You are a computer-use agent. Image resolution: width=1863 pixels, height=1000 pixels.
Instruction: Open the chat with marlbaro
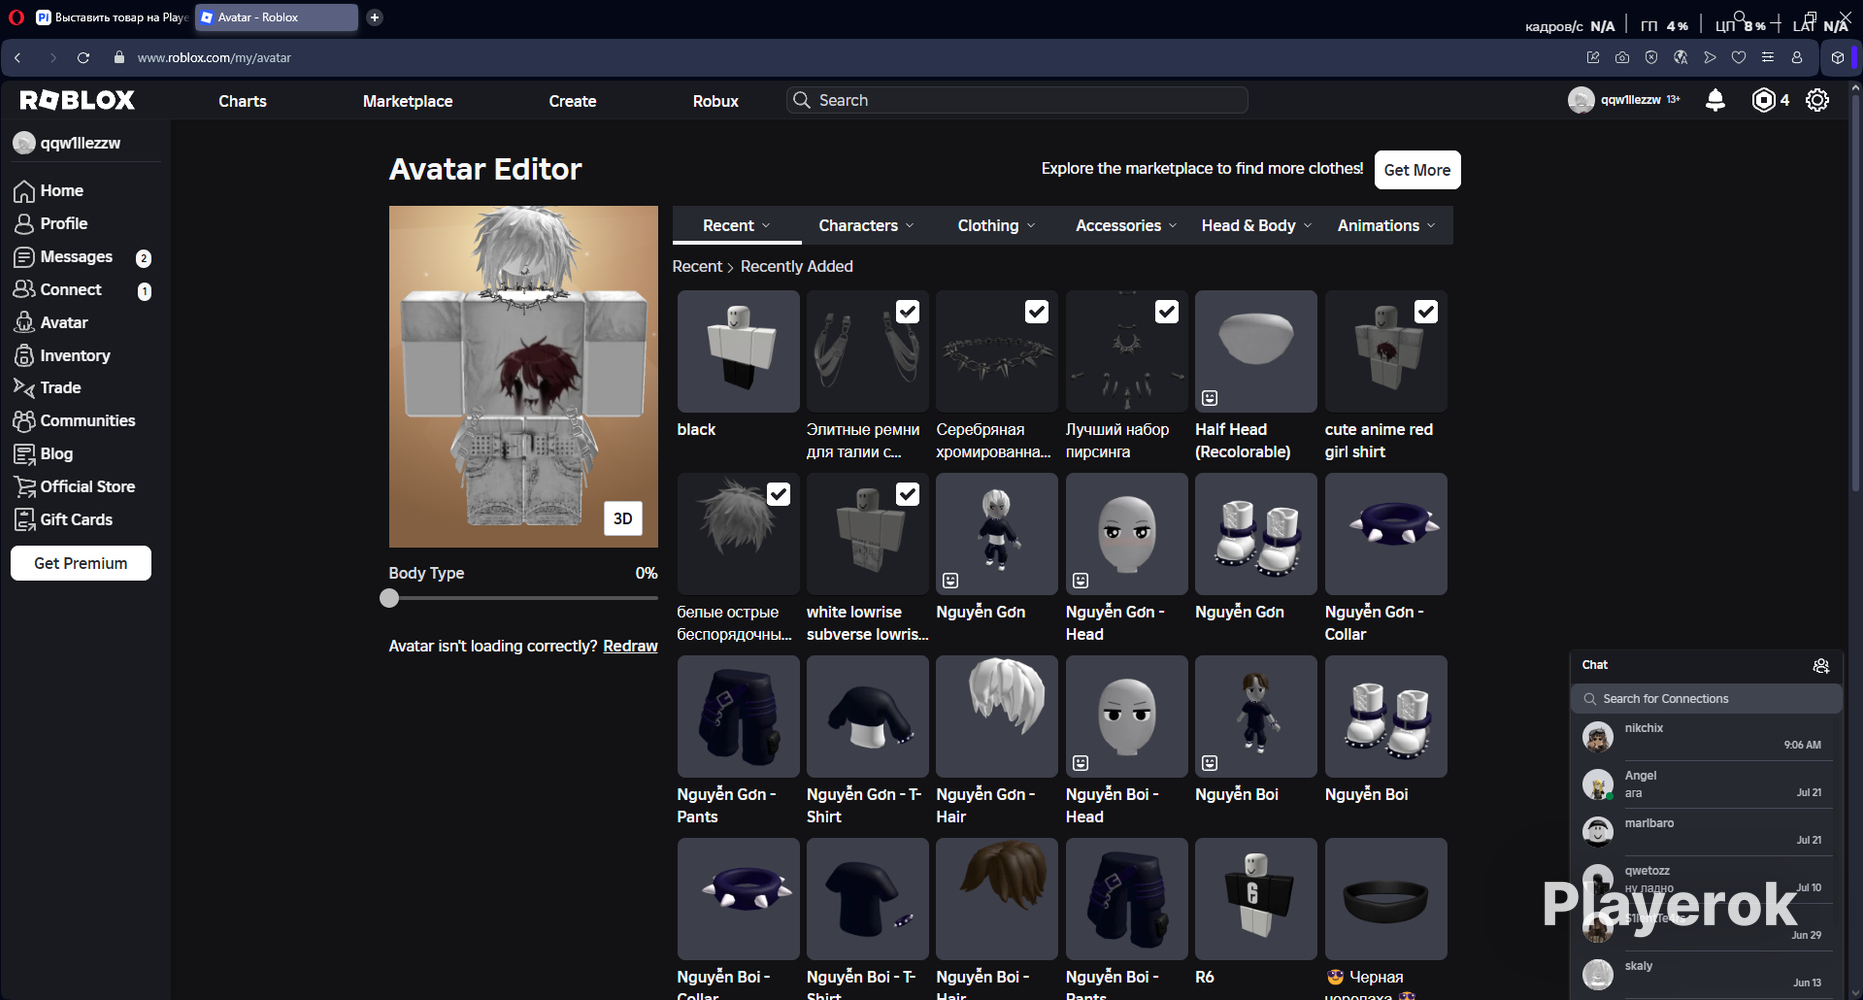[x=1706, y=832]
